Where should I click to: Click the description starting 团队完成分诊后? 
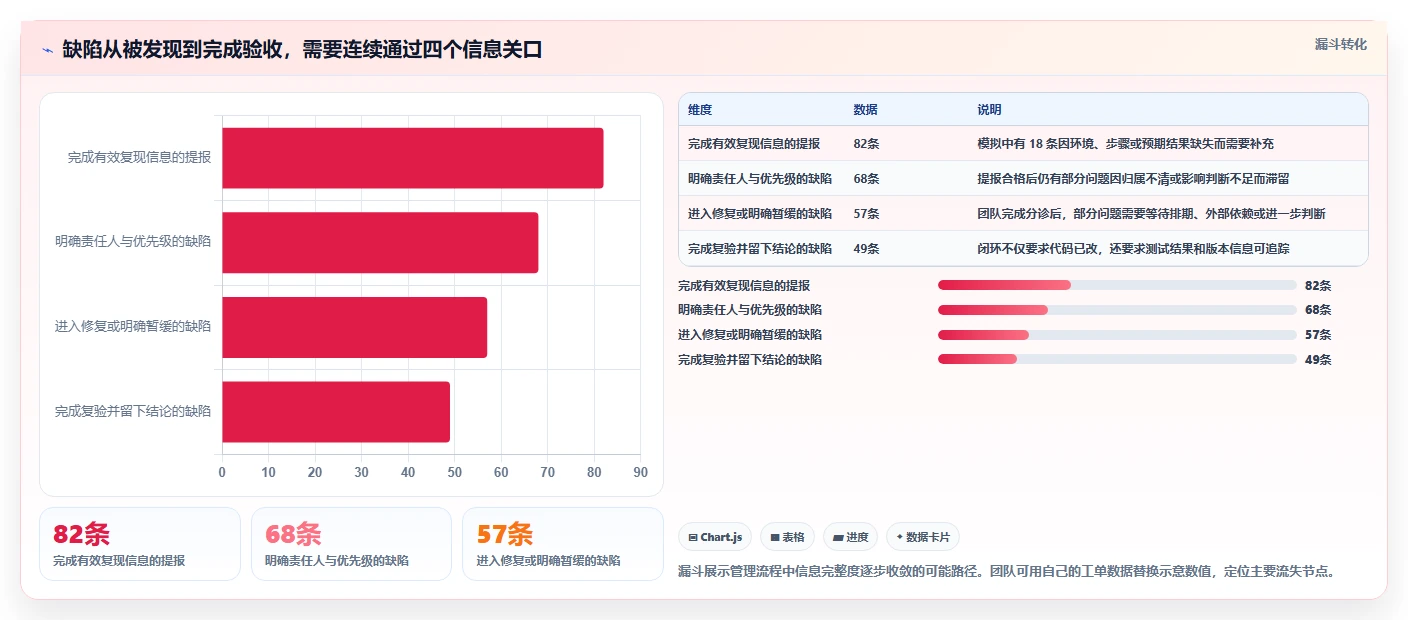click(x=1151, y=214)
